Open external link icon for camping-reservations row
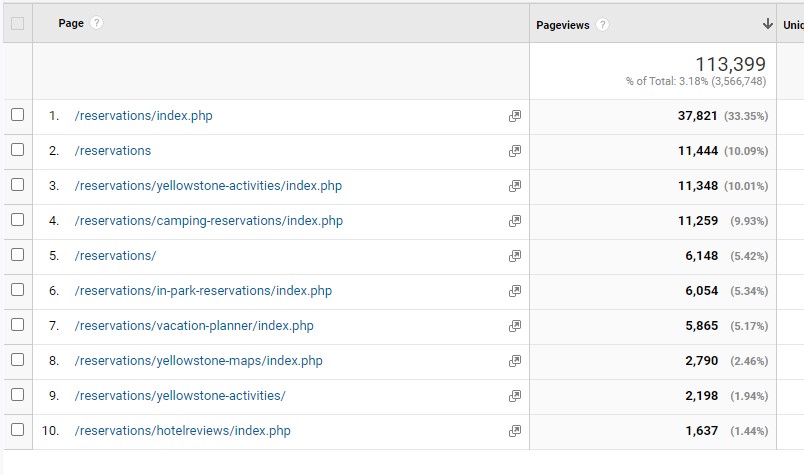804x475 pixels. point(515,221)
